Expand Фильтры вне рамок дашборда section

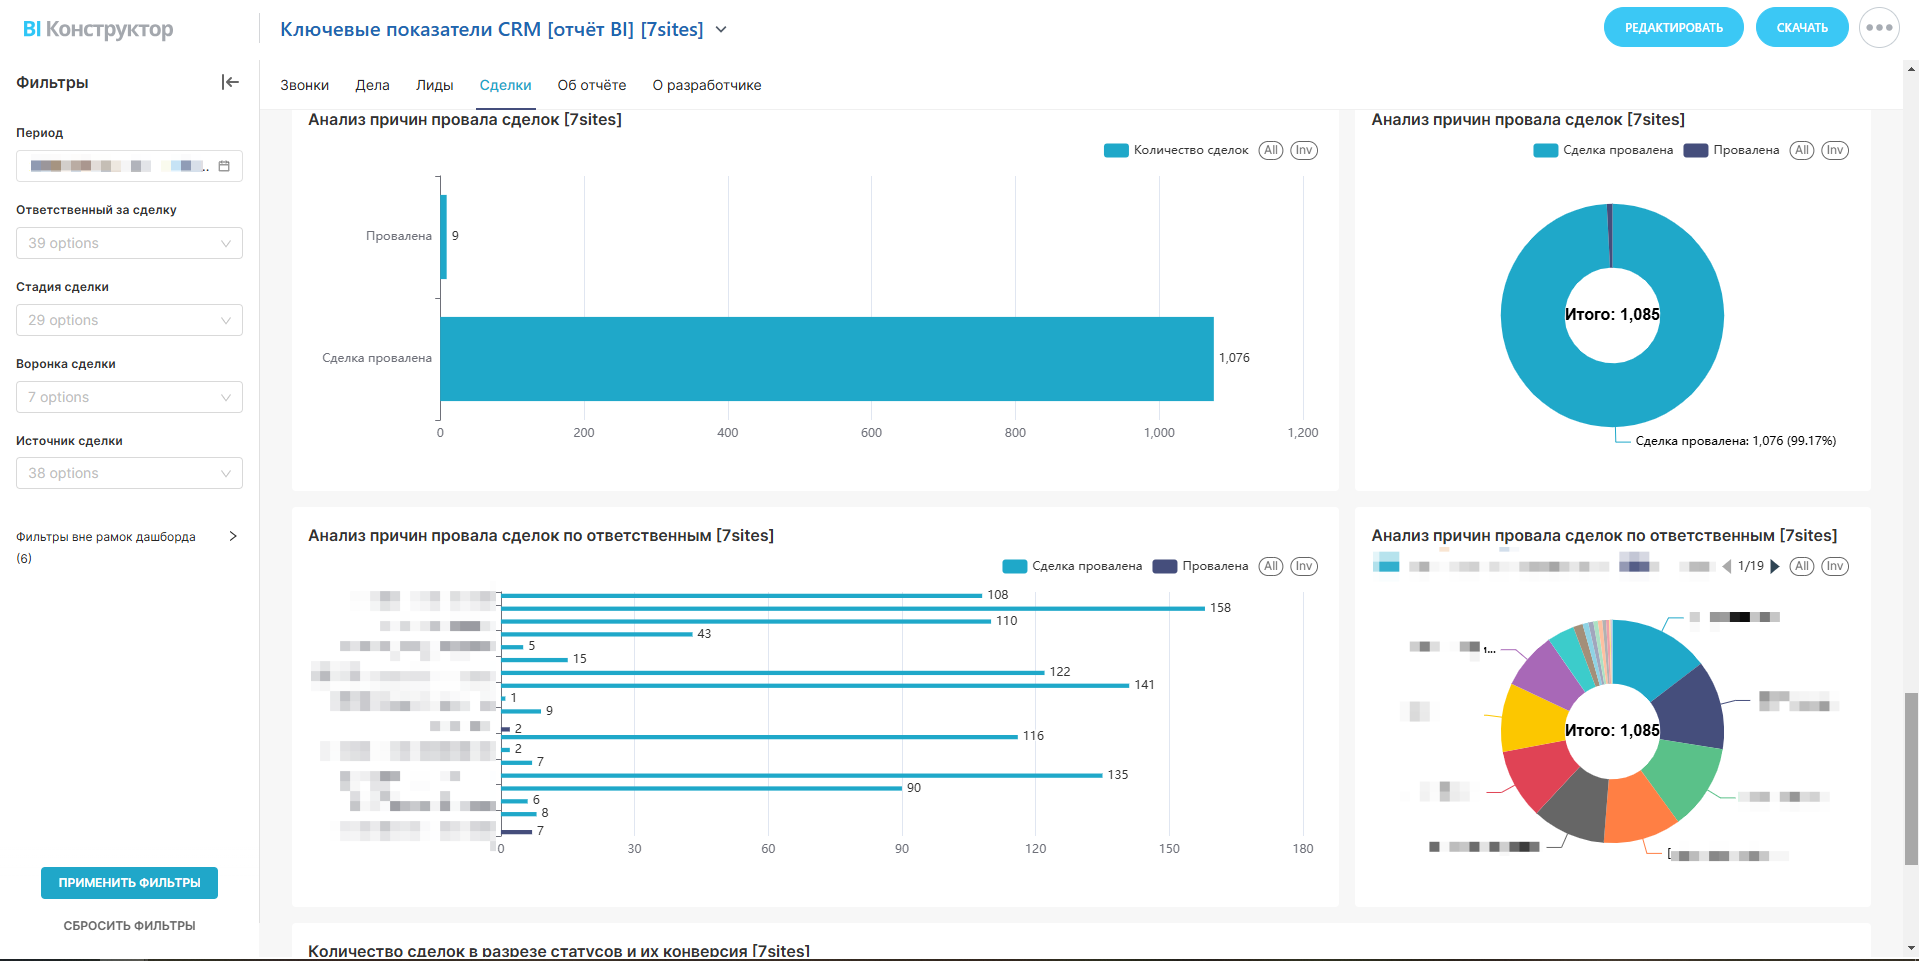[x=233, y=537]
